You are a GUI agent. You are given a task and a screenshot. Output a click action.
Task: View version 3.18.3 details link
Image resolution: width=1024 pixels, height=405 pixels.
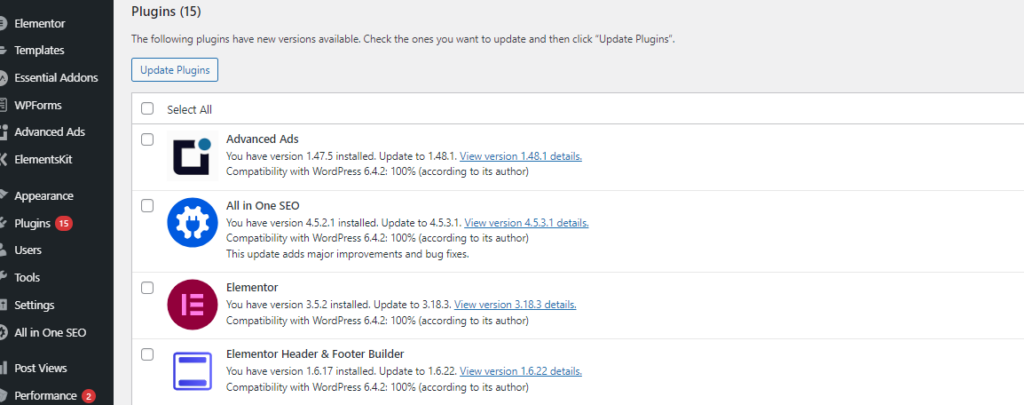tap(515, 304)
